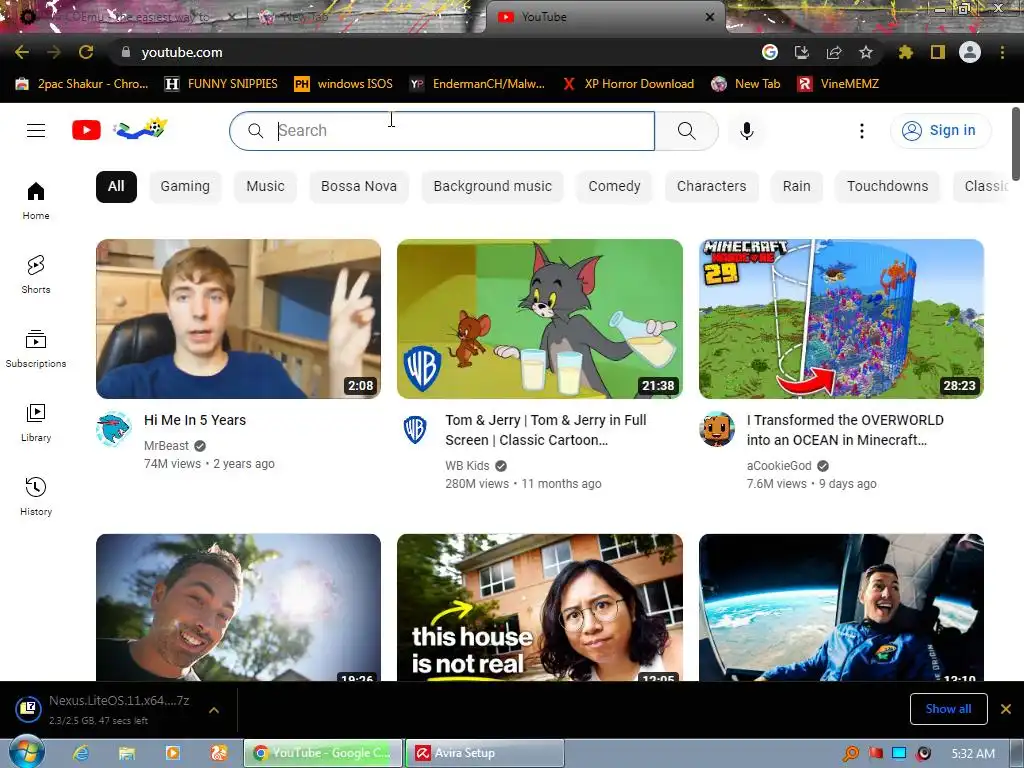The height and width of the screenshot is (768, 1024).
Task: Click the page vertical scrollbar
Action: pyautogui.click(x=1016, y=144)
